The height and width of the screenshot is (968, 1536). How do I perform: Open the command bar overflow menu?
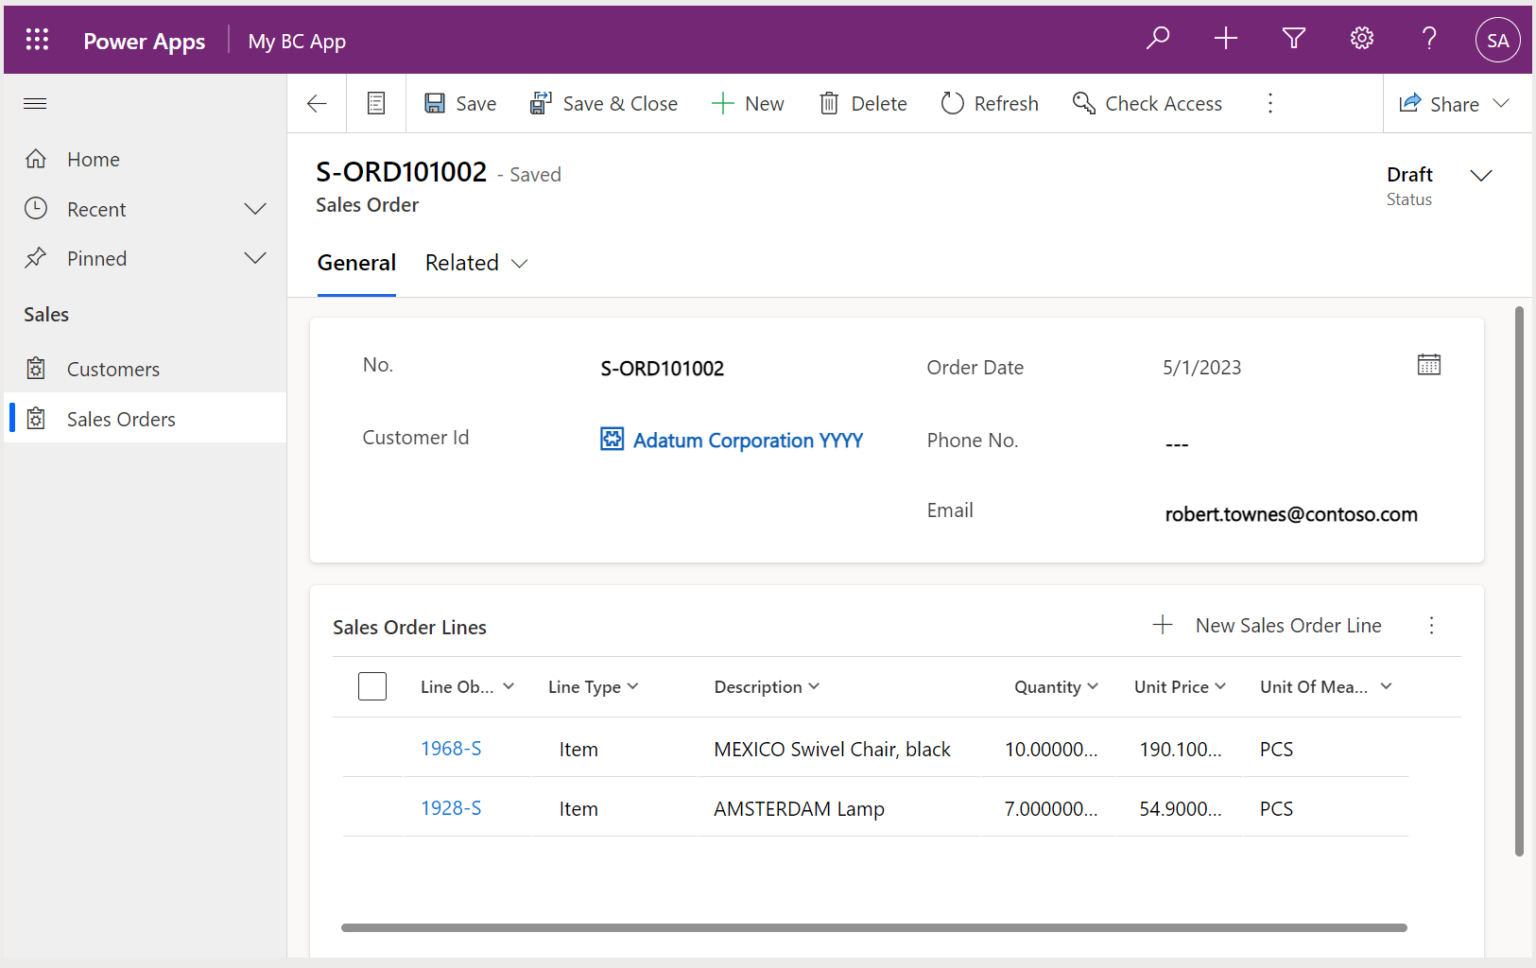tap(1270, 103)
